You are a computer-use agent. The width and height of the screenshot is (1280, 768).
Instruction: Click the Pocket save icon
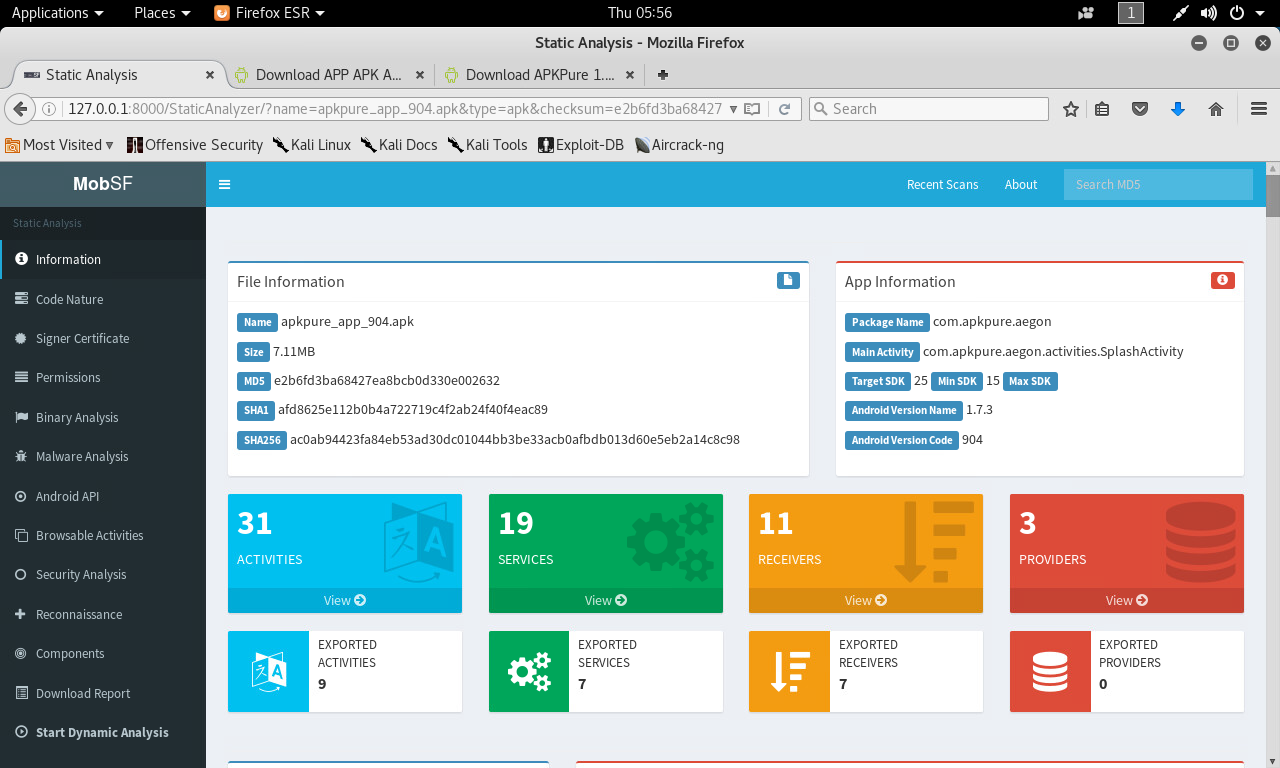point(1140,109)
